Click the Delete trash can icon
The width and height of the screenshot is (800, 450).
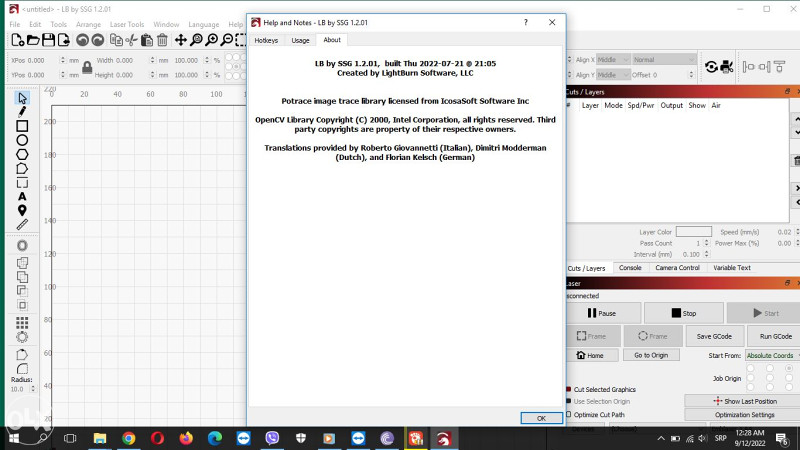pyautogui.click(x=162, y=40)
